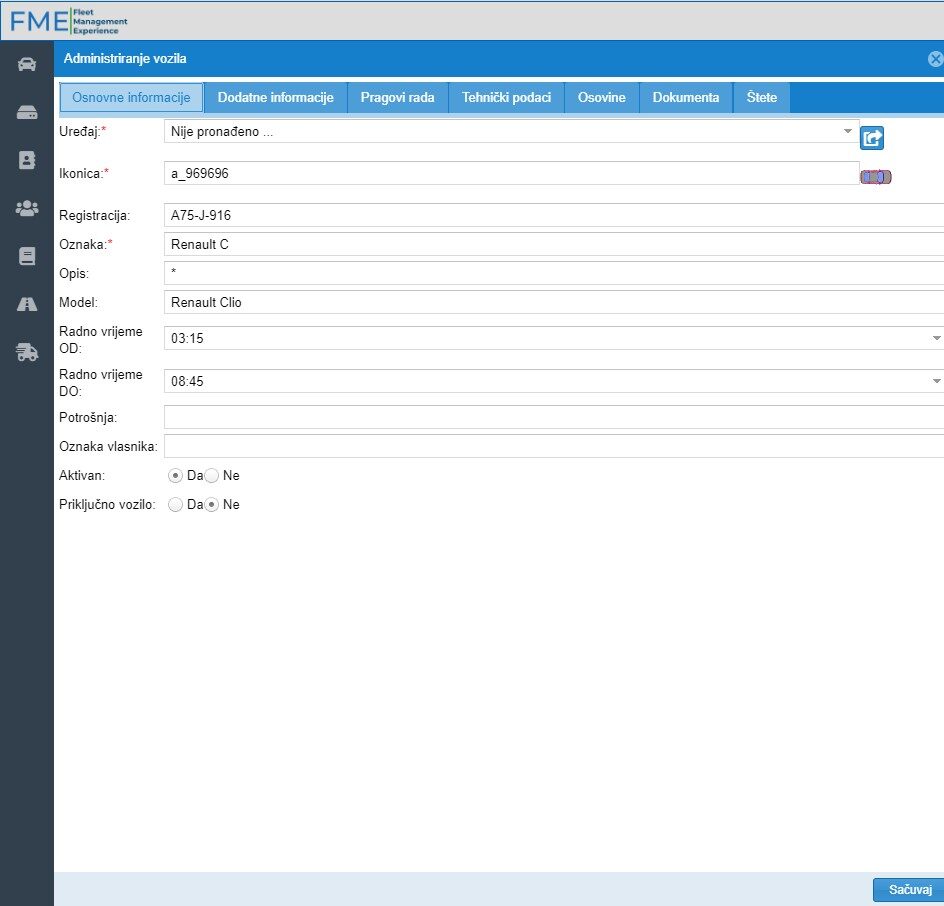Click the Potrošnja label
Image resolution: width=944 pixels, height=906 pixels.
tap(88, 417)
